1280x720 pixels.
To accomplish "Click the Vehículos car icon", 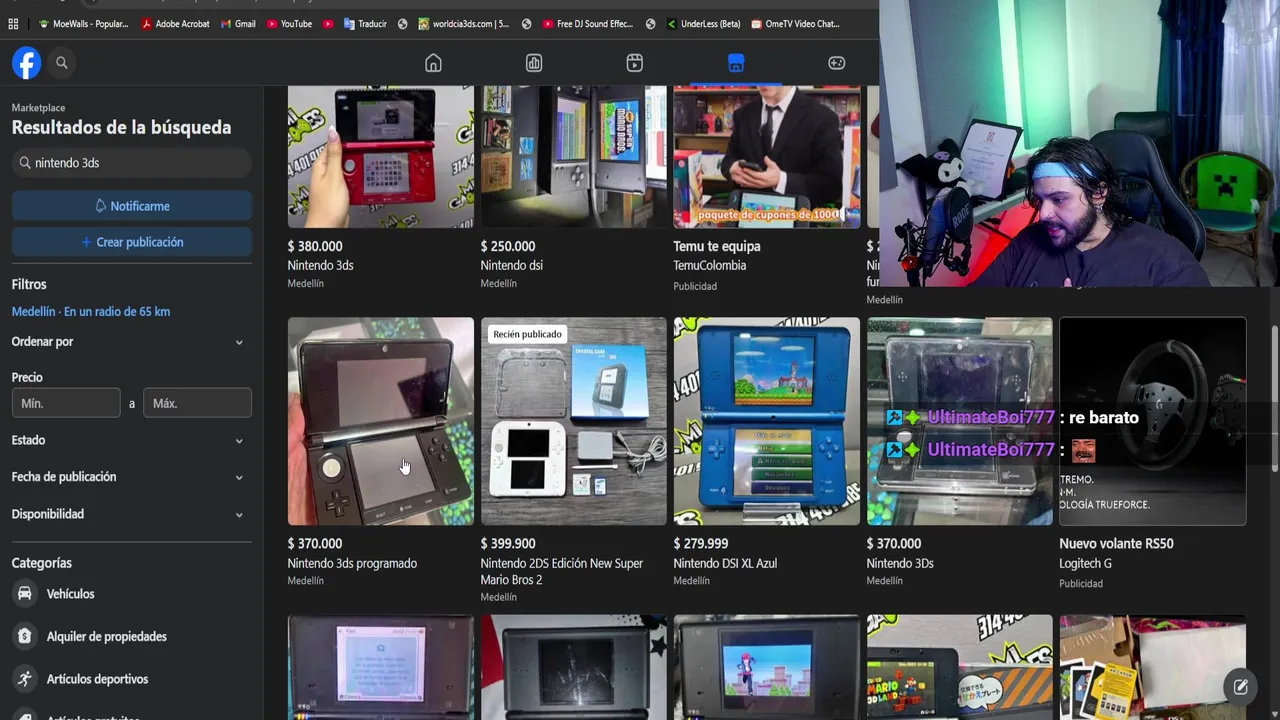I will [24, 594].
